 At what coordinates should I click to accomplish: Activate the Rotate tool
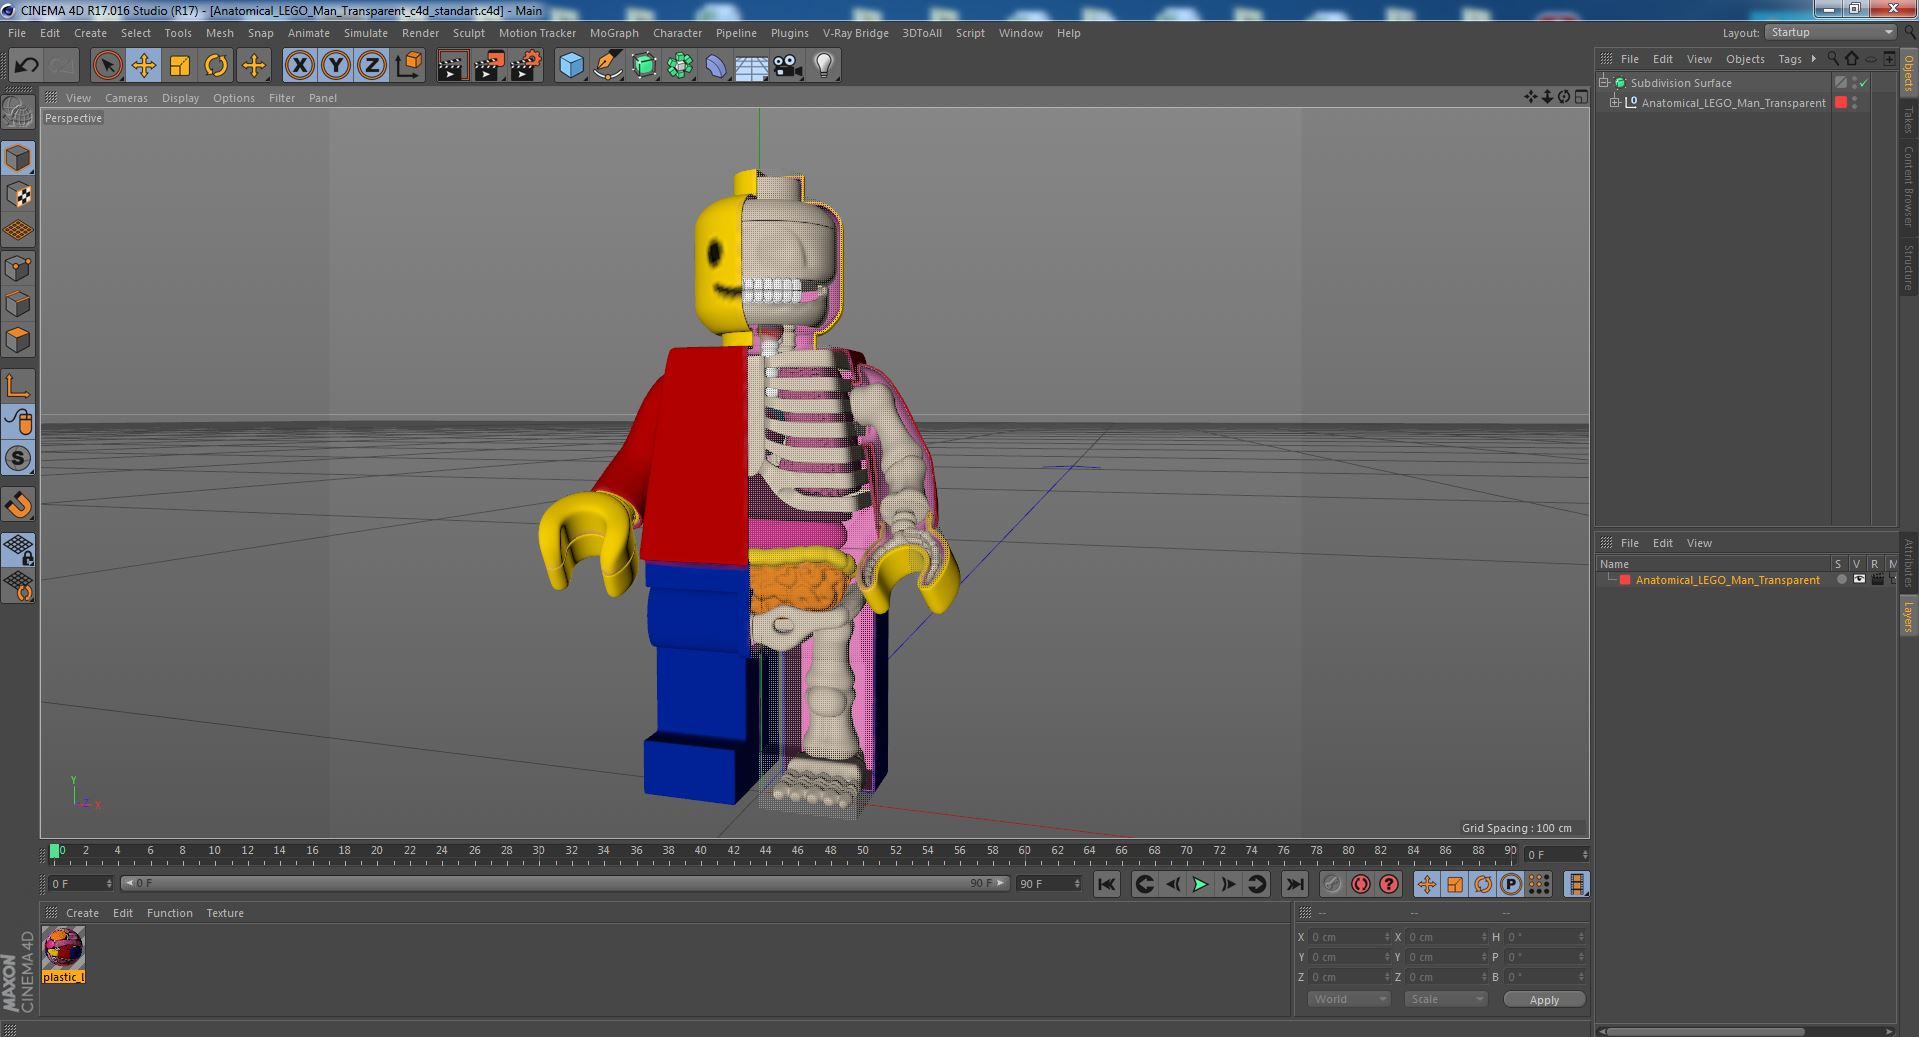click(x=215, y=66)
